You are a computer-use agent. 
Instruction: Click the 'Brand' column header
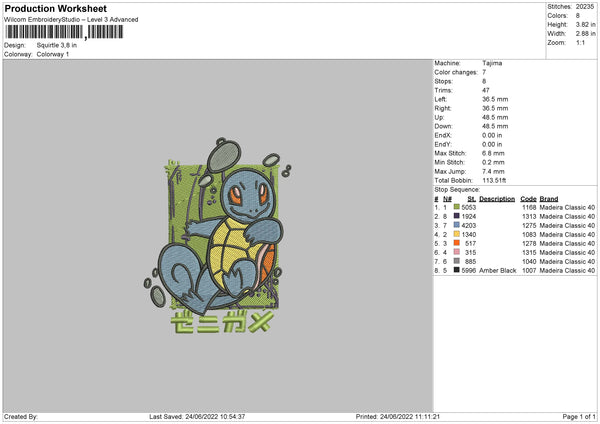[549, 199]
